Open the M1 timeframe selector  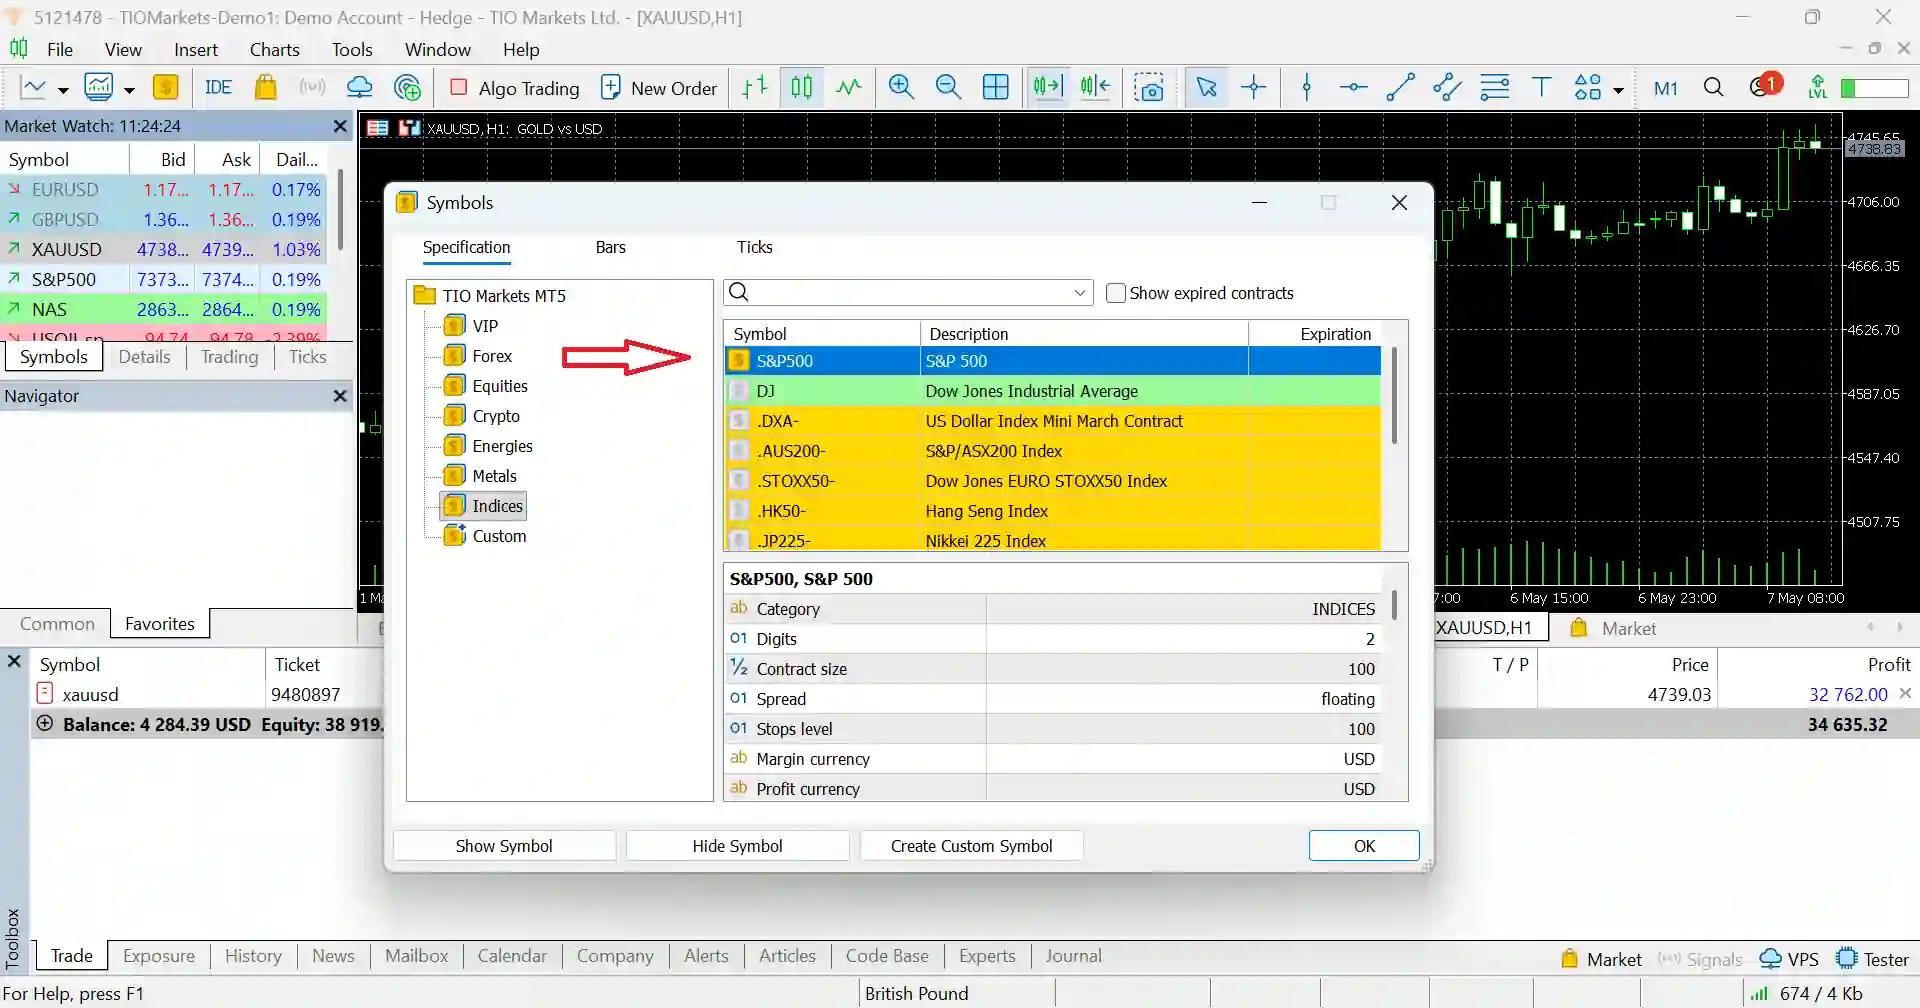[1665, 88]
